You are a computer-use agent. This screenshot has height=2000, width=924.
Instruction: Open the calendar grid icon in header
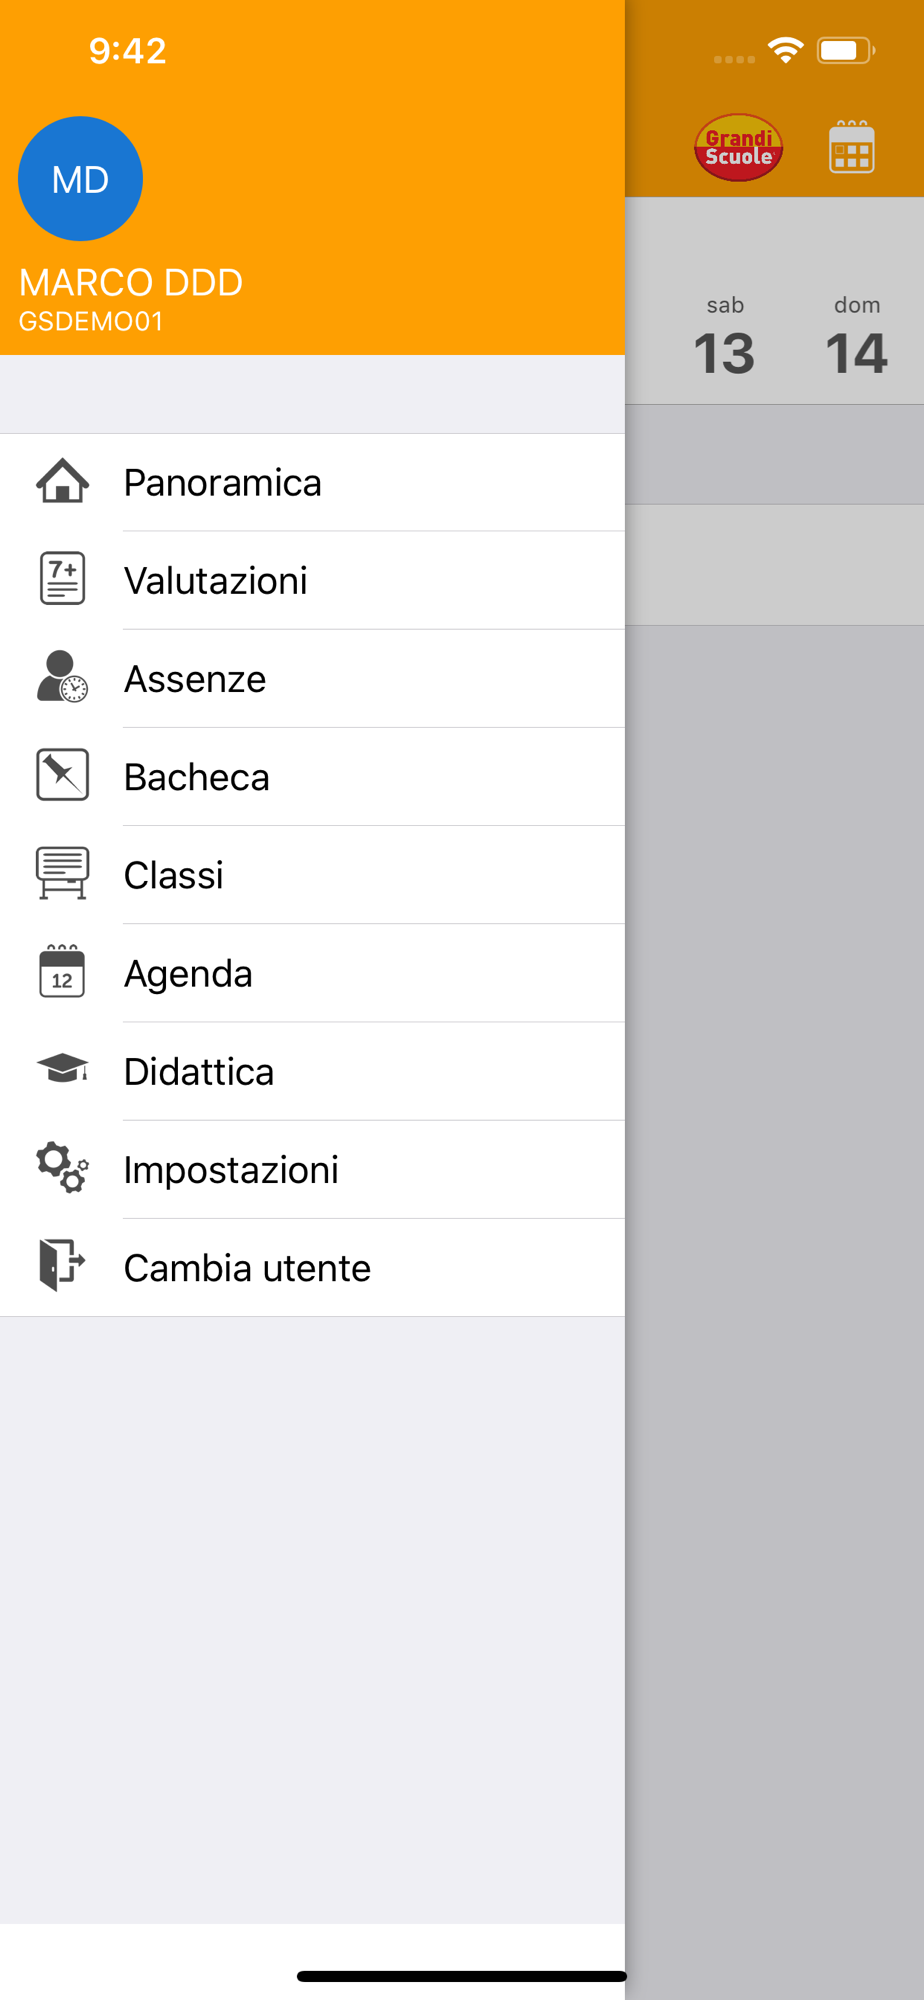(852, 148)
